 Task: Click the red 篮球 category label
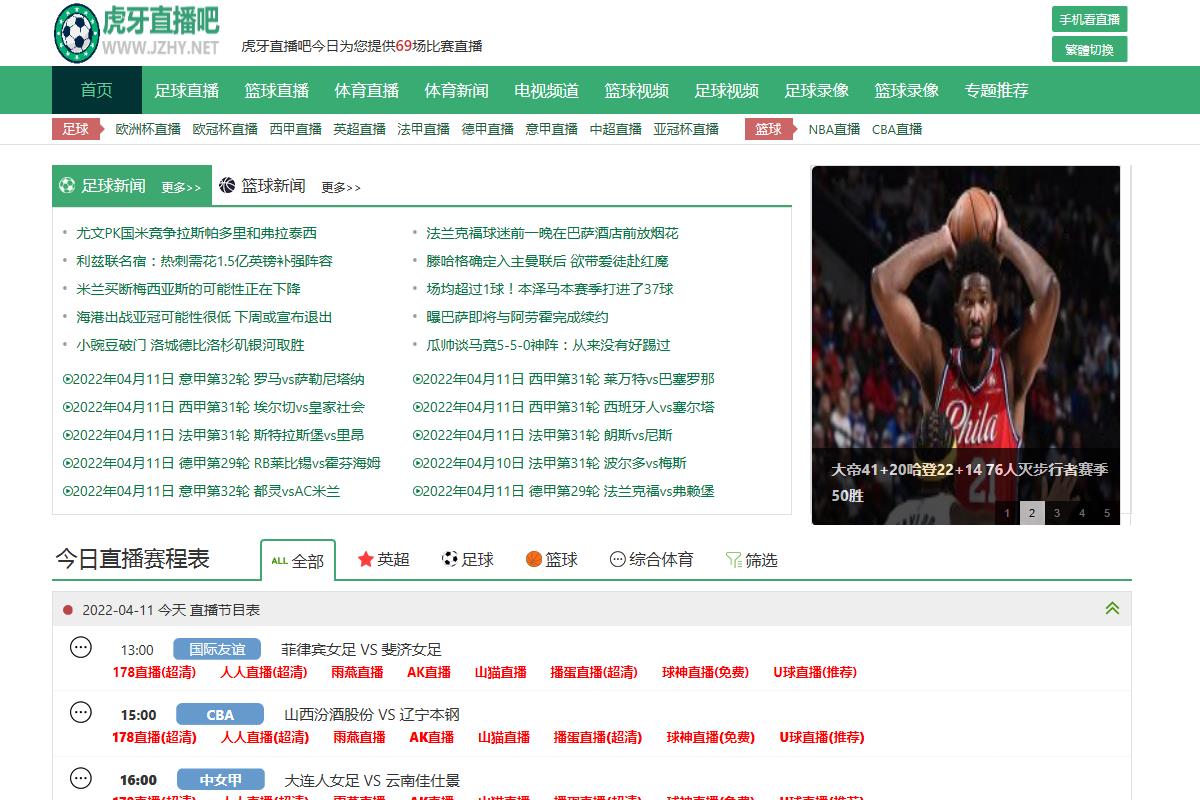click(768, 129)
